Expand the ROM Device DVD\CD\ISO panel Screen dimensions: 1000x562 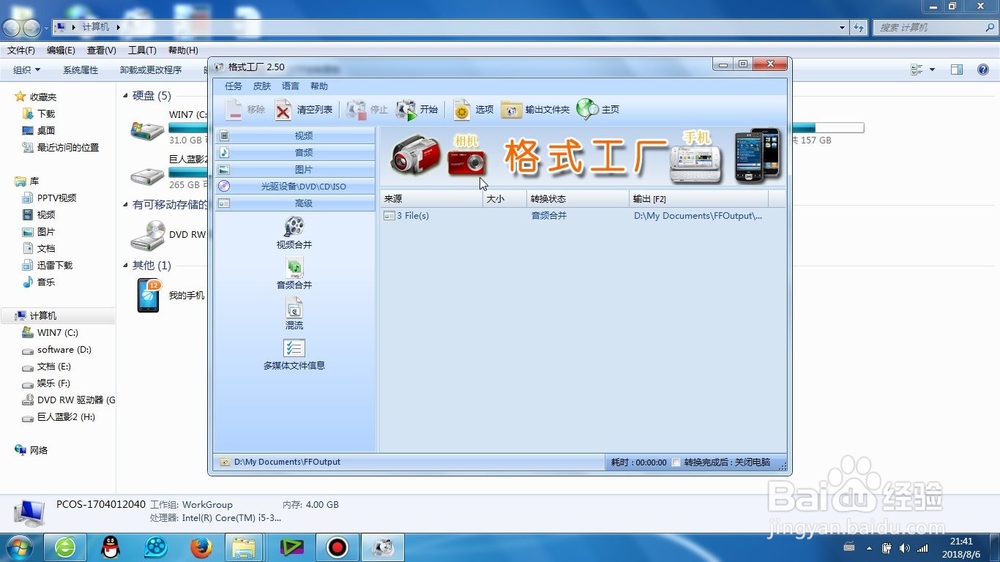pos(295,186)
